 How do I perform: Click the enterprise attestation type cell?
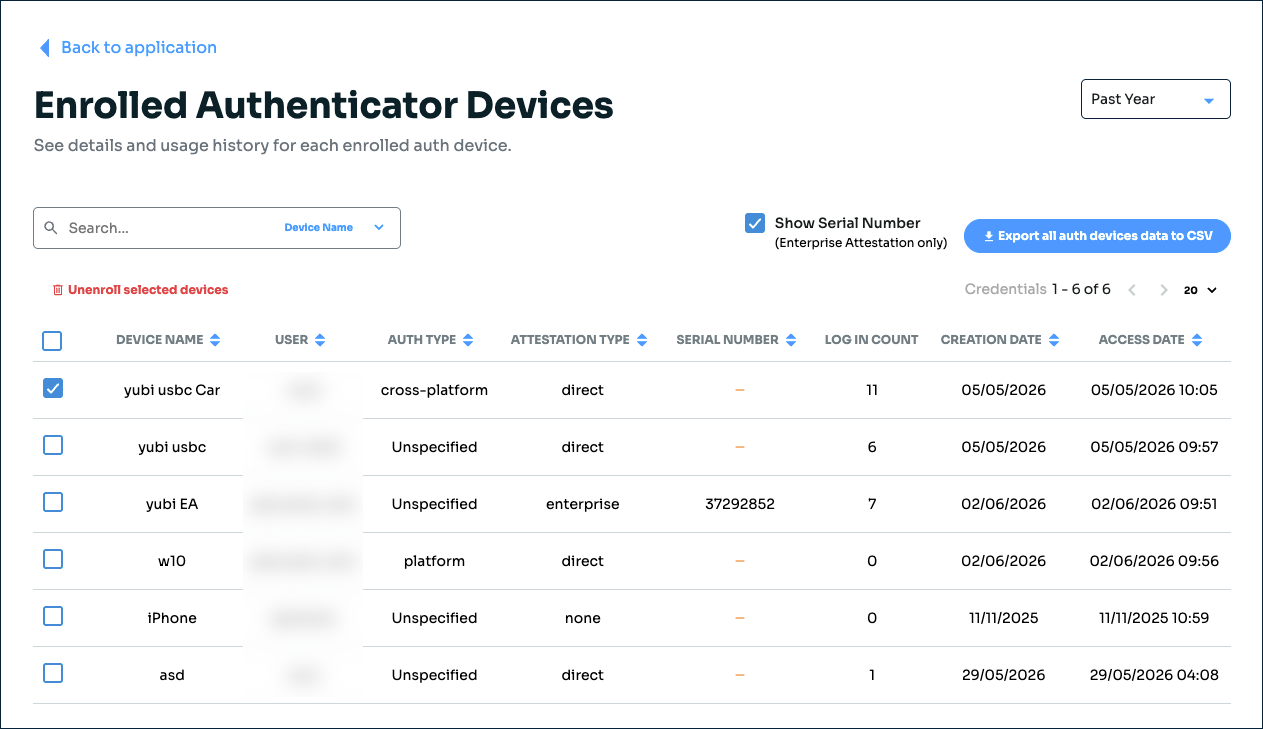coord(583,504)
